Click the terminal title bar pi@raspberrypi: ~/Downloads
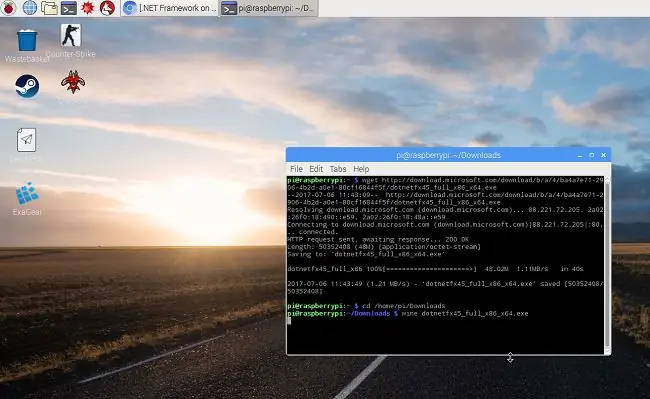Image resolution: width=650 pixels, height=399 pixels. (x=449, y=155)
